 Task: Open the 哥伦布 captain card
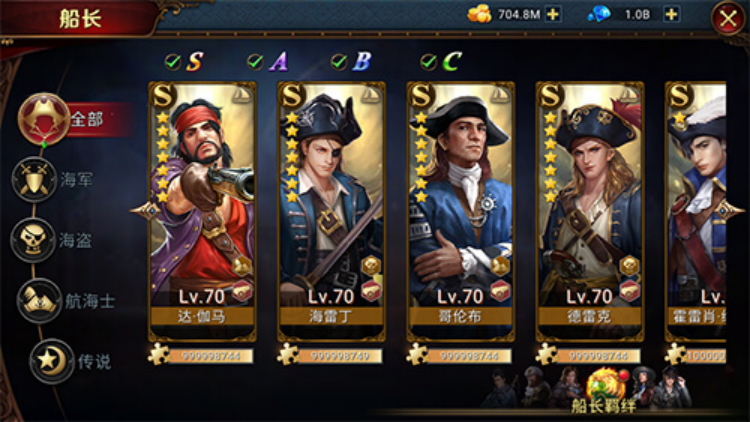[460, 211]
